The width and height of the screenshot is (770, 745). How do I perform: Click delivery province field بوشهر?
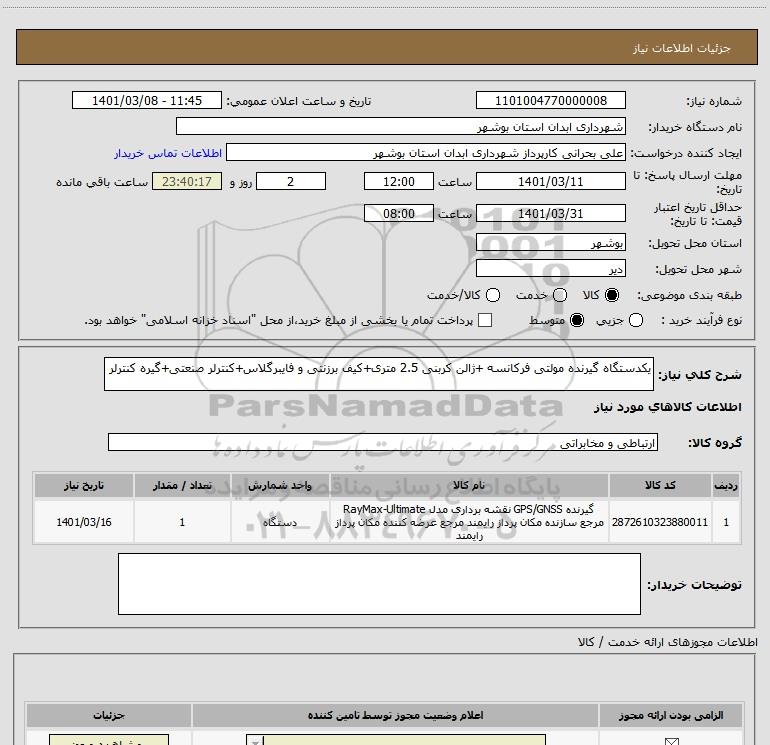(550, 242)
